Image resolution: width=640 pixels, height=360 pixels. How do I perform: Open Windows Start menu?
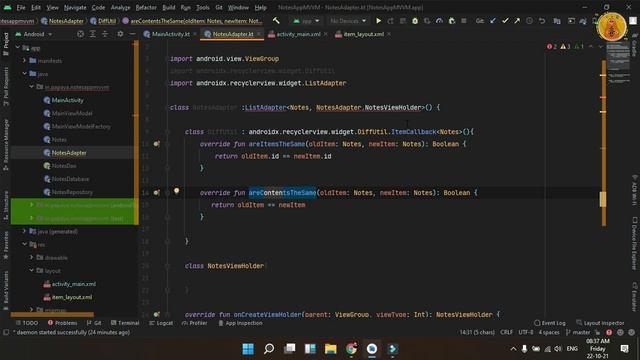tap(248, 349)
